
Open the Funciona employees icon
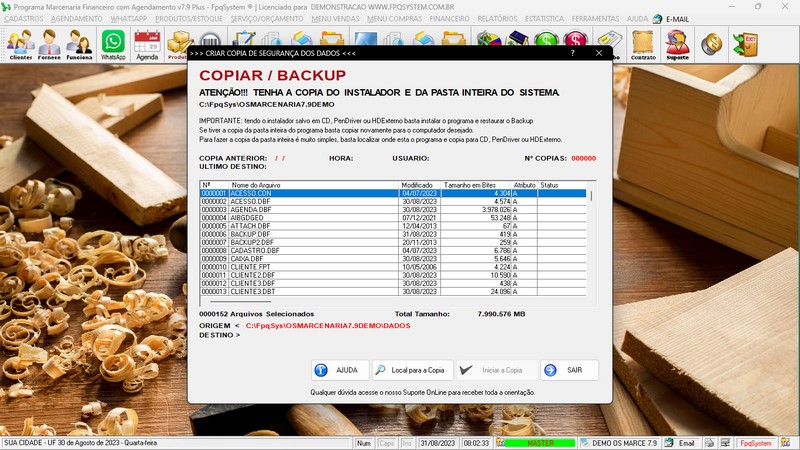click(81, 45)
